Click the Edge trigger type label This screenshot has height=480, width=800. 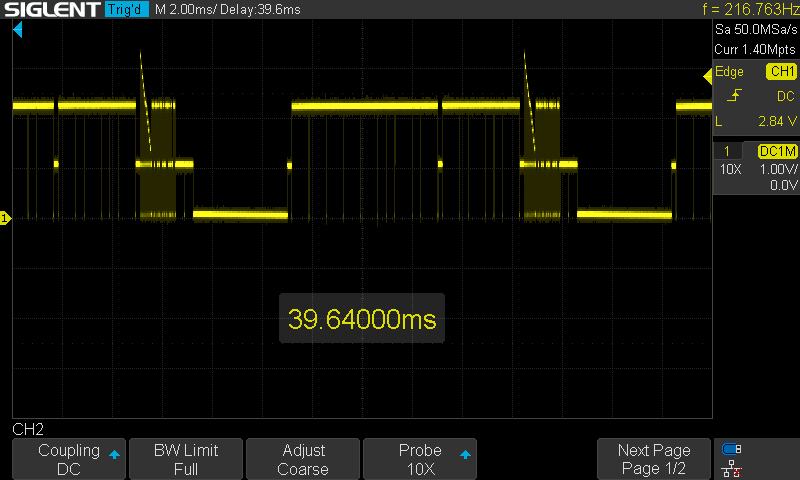(x=729, y=71)
